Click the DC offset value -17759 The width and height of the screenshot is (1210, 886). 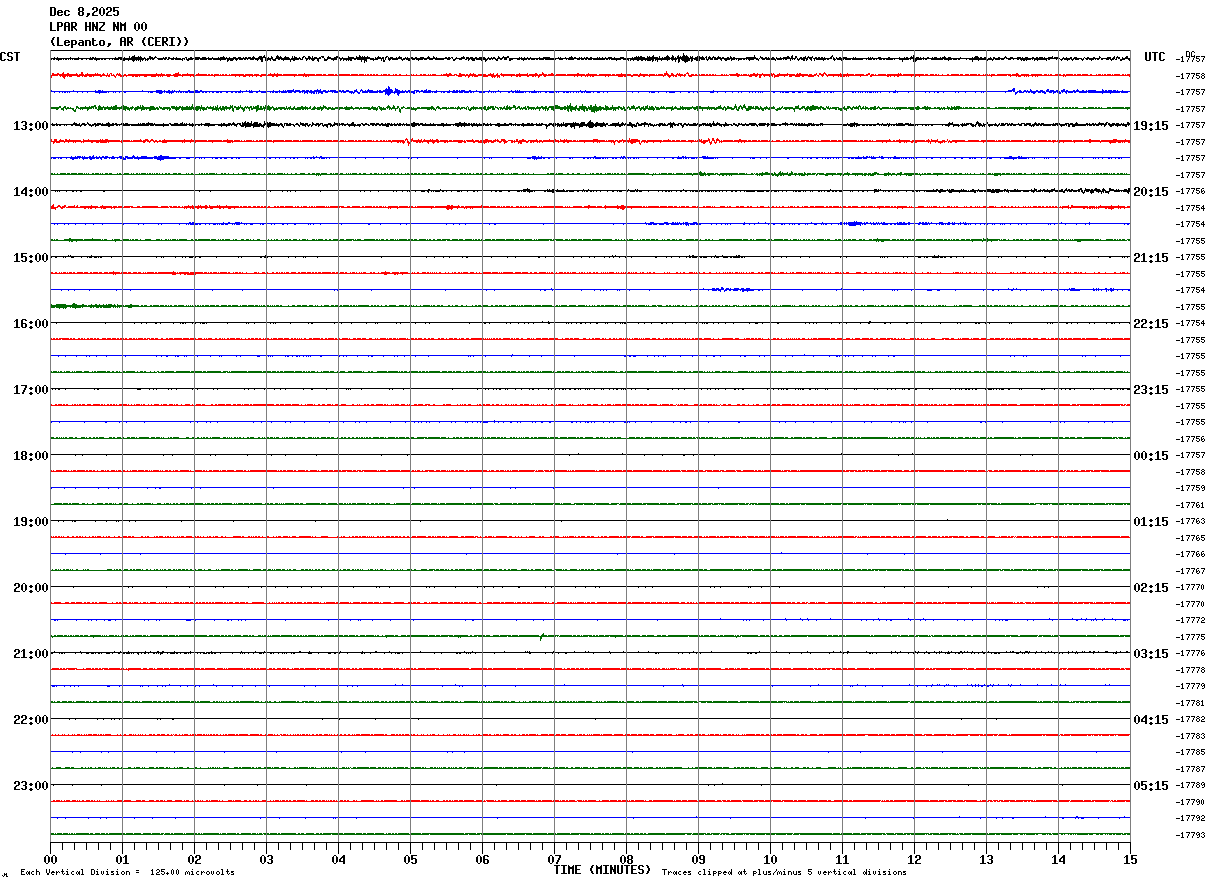click(x=1191, y=488)
